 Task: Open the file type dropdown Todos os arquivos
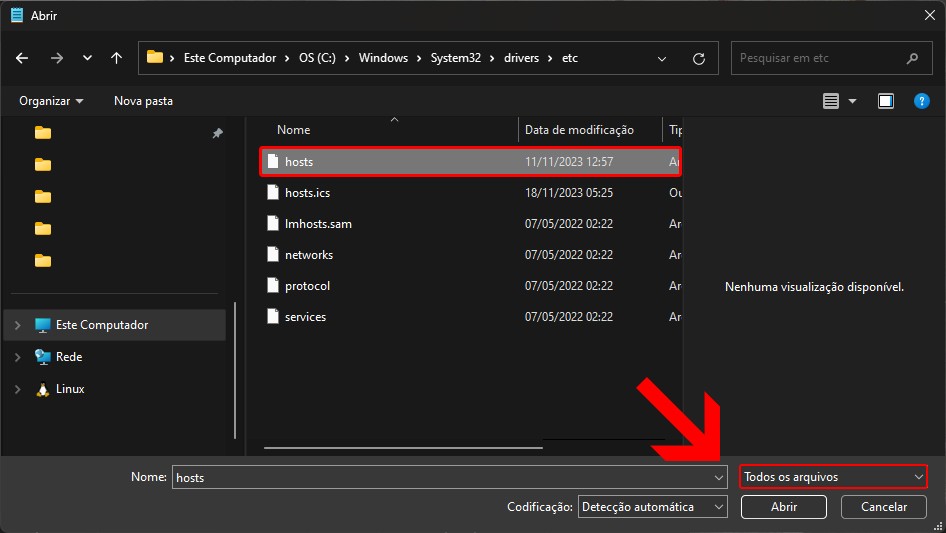pyautogui.click(x=833, y=477)
